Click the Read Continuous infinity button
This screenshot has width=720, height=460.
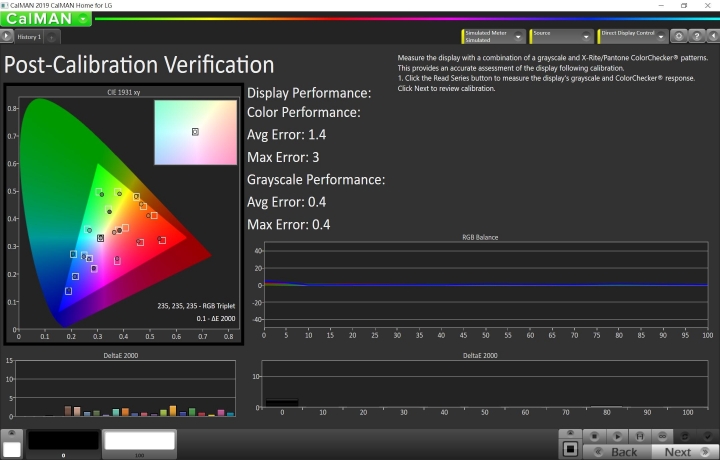(x=662, y=436)
